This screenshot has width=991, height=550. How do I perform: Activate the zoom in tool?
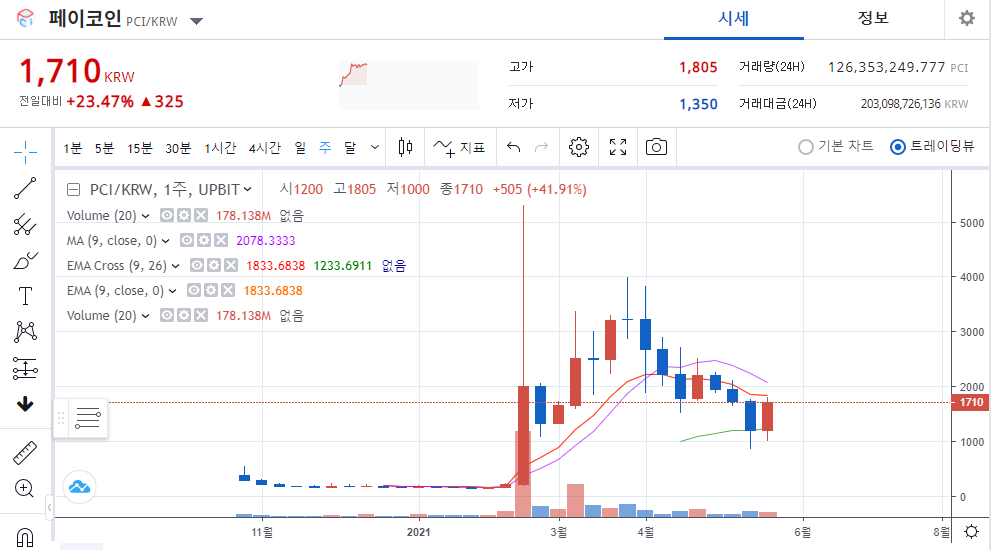(x=24, y=488)
